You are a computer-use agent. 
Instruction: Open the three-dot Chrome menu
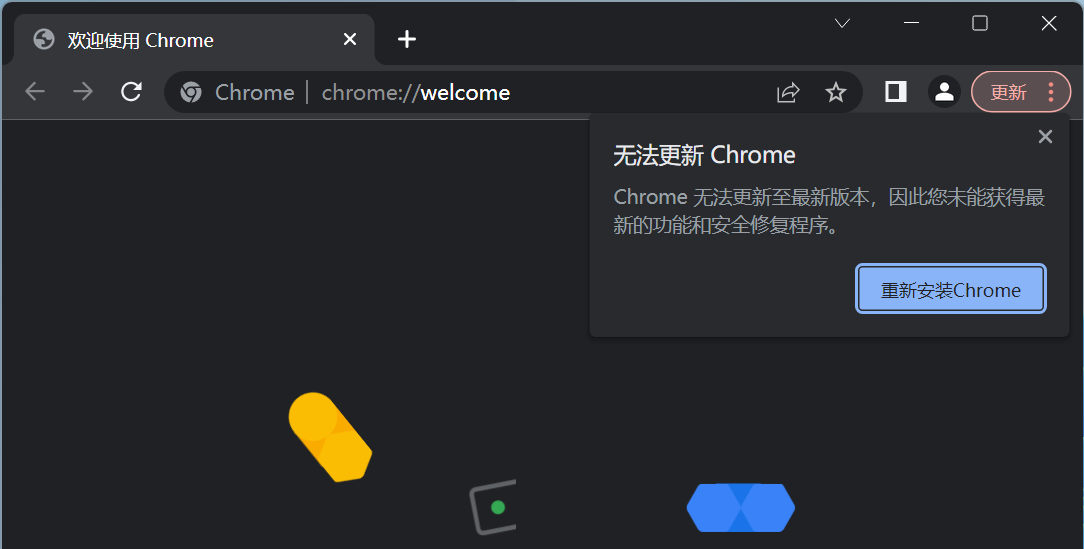1051,91
